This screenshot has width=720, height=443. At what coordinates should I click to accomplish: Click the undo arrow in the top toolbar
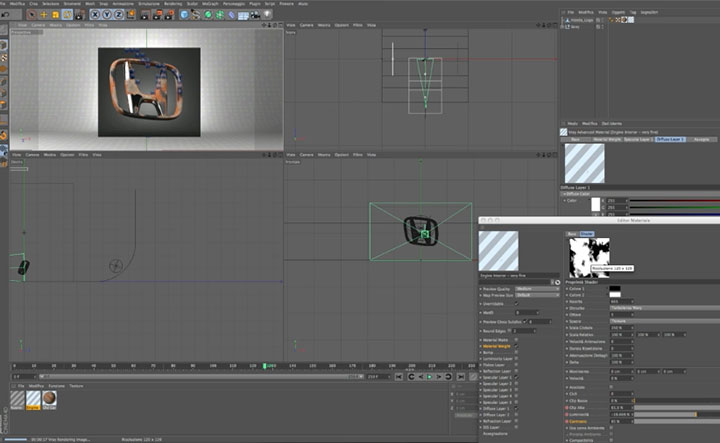point(6,15)
